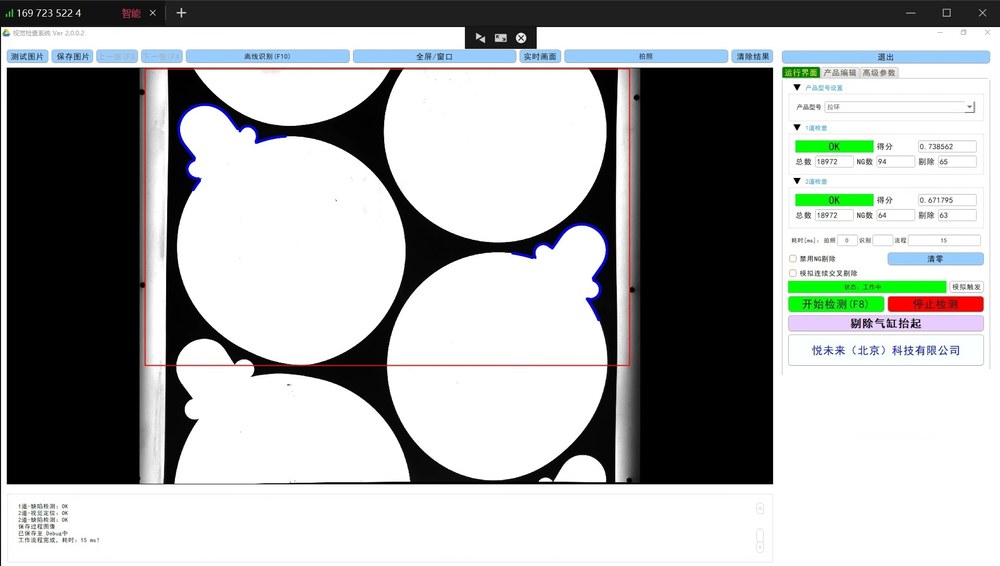Enable the 模拟连续交叉剔除 checkbox
Screen dimensions: 1000x566
pos(793,273)
